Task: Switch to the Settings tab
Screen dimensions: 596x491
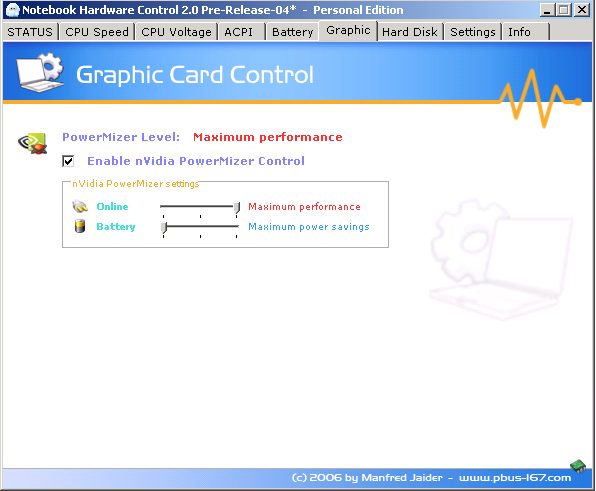Action: click(x=473, y=32)
